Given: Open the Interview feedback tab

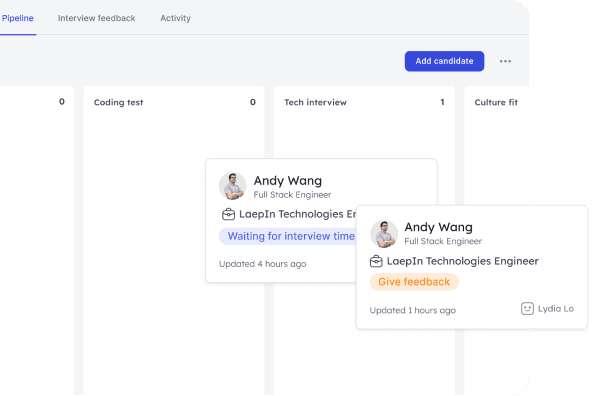Looking at the screenshot, I should click(96, 18).
